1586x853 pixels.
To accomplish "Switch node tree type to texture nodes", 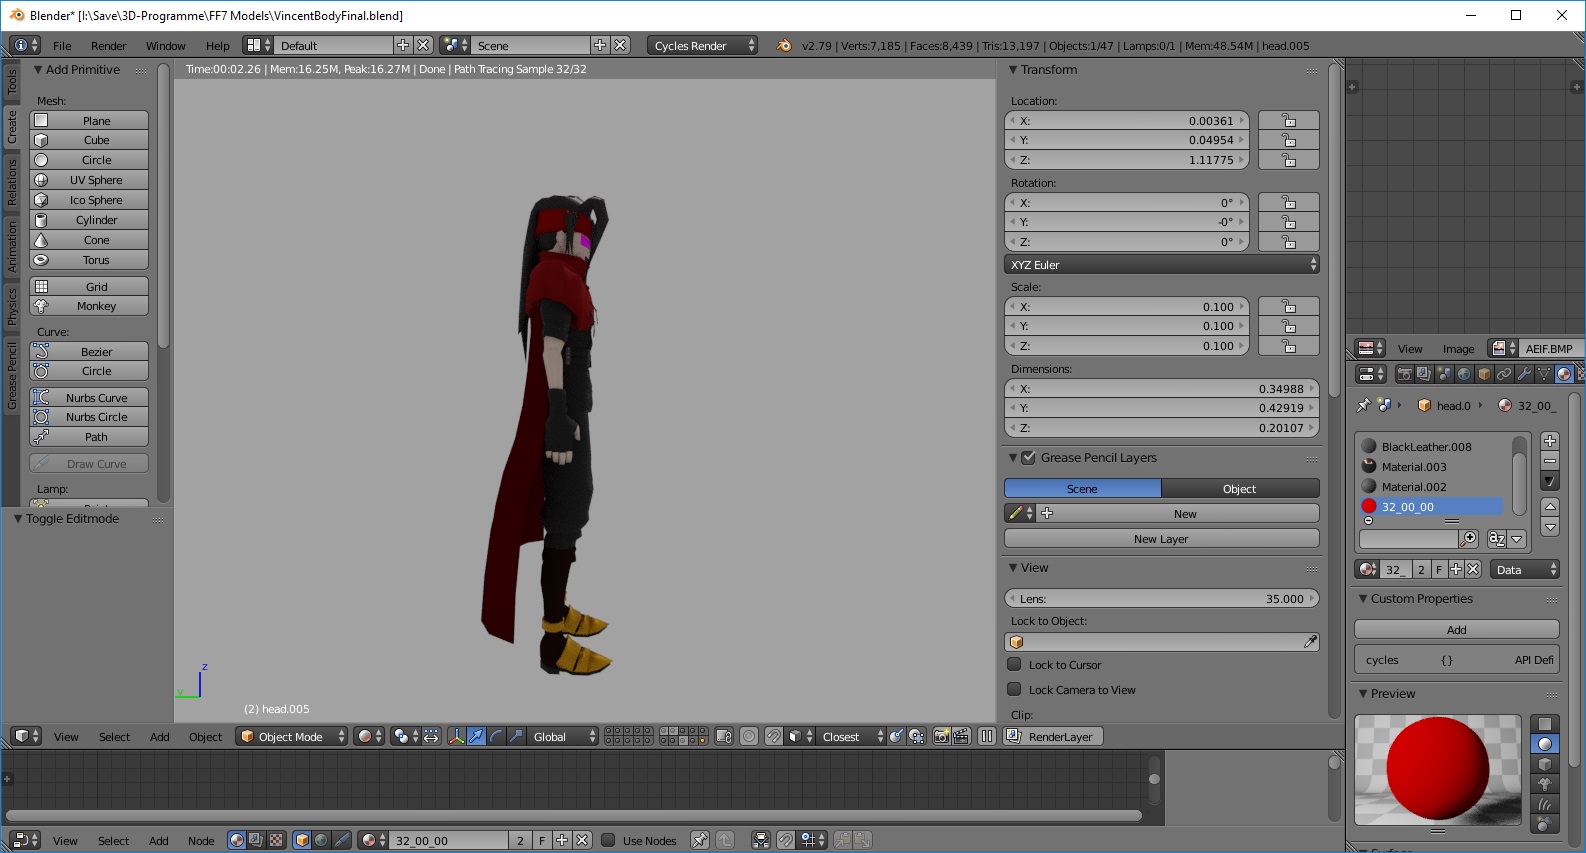I will click(x=276, y=840).
